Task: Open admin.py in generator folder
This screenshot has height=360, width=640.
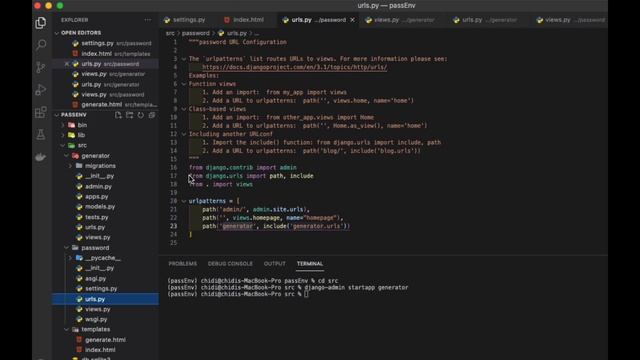Action: click(98, 187)
